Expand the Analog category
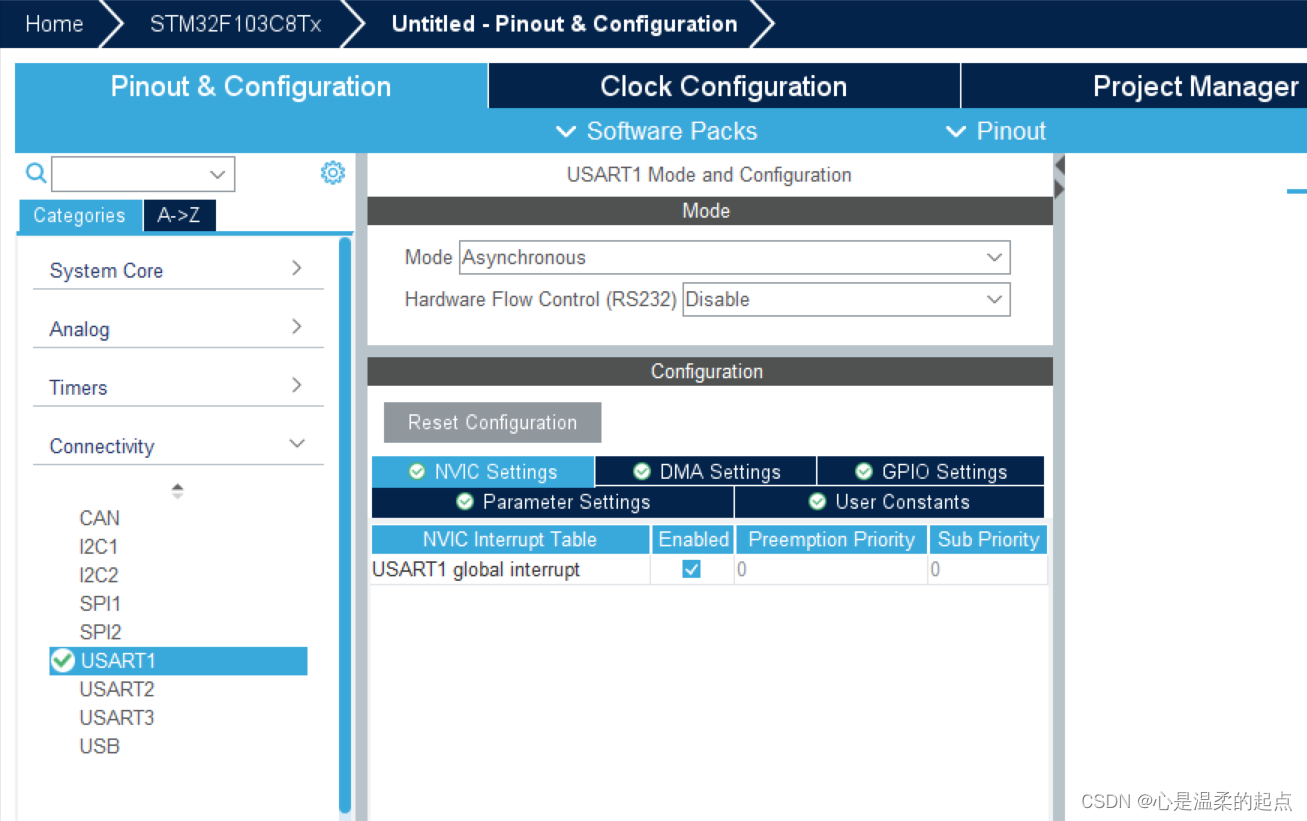Viewport: 1307px width, 821px height. 178,329
